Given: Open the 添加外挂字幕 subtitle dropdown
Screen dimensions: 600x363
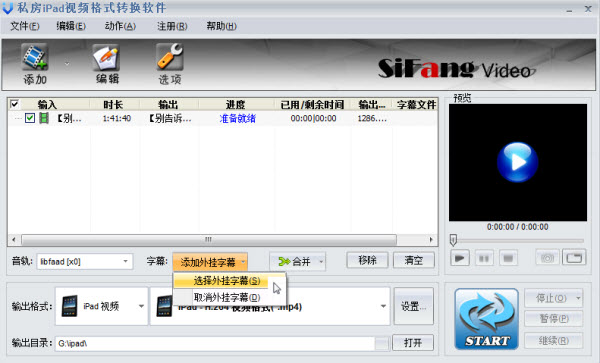Looking at the screenshot, I should point(210,262).
